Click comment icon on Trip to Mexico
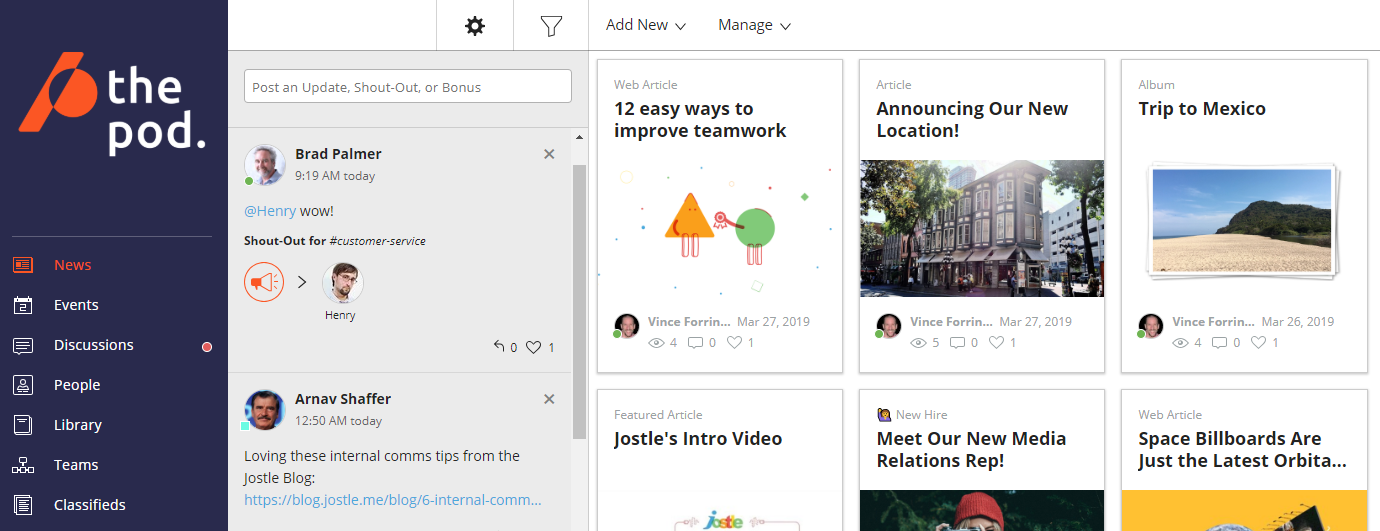 click(1219, 342)
